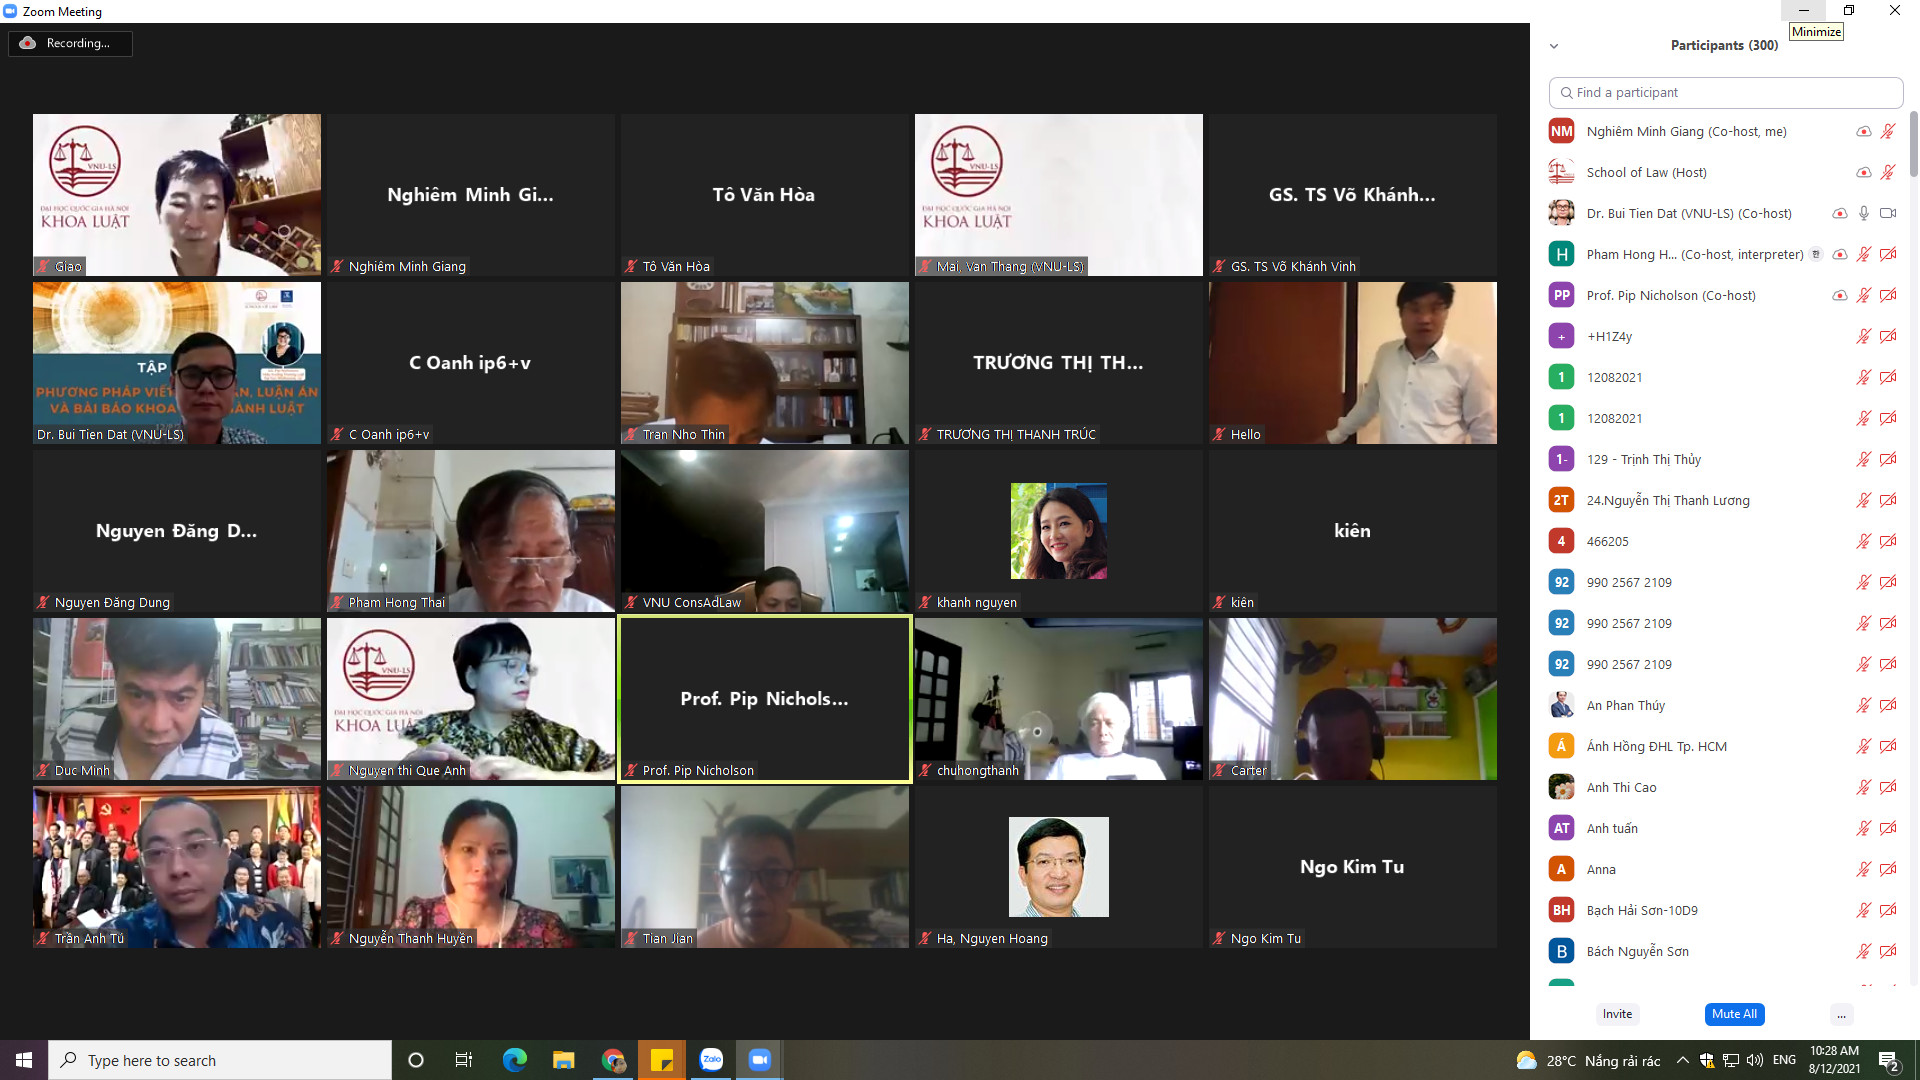This screenshot has height=1080, width=1920.
Task: Click cloud recording icon next to School of Law
Action: tap(1863, 172)
